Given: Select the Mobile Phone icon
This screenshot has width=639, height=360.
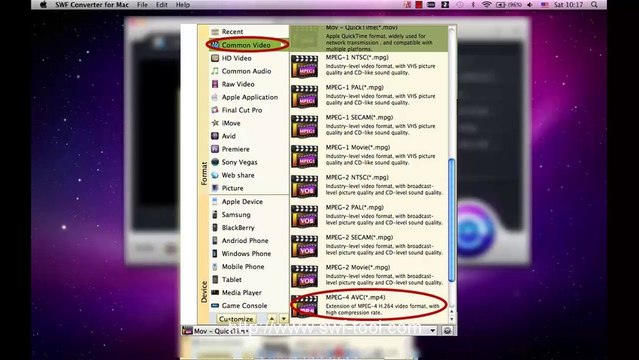Looking at the screenshot, I should [x=215, y=267].
